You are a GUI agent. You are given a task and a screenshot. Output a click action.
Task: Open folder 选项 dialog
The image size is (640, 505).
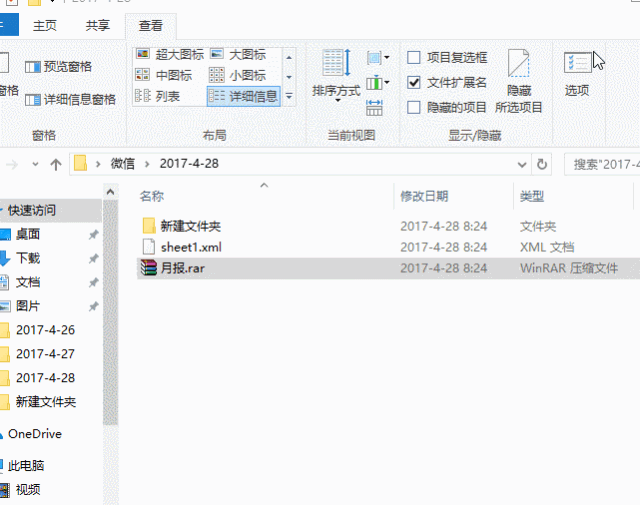pyautogui.click(x=577, y=74)
